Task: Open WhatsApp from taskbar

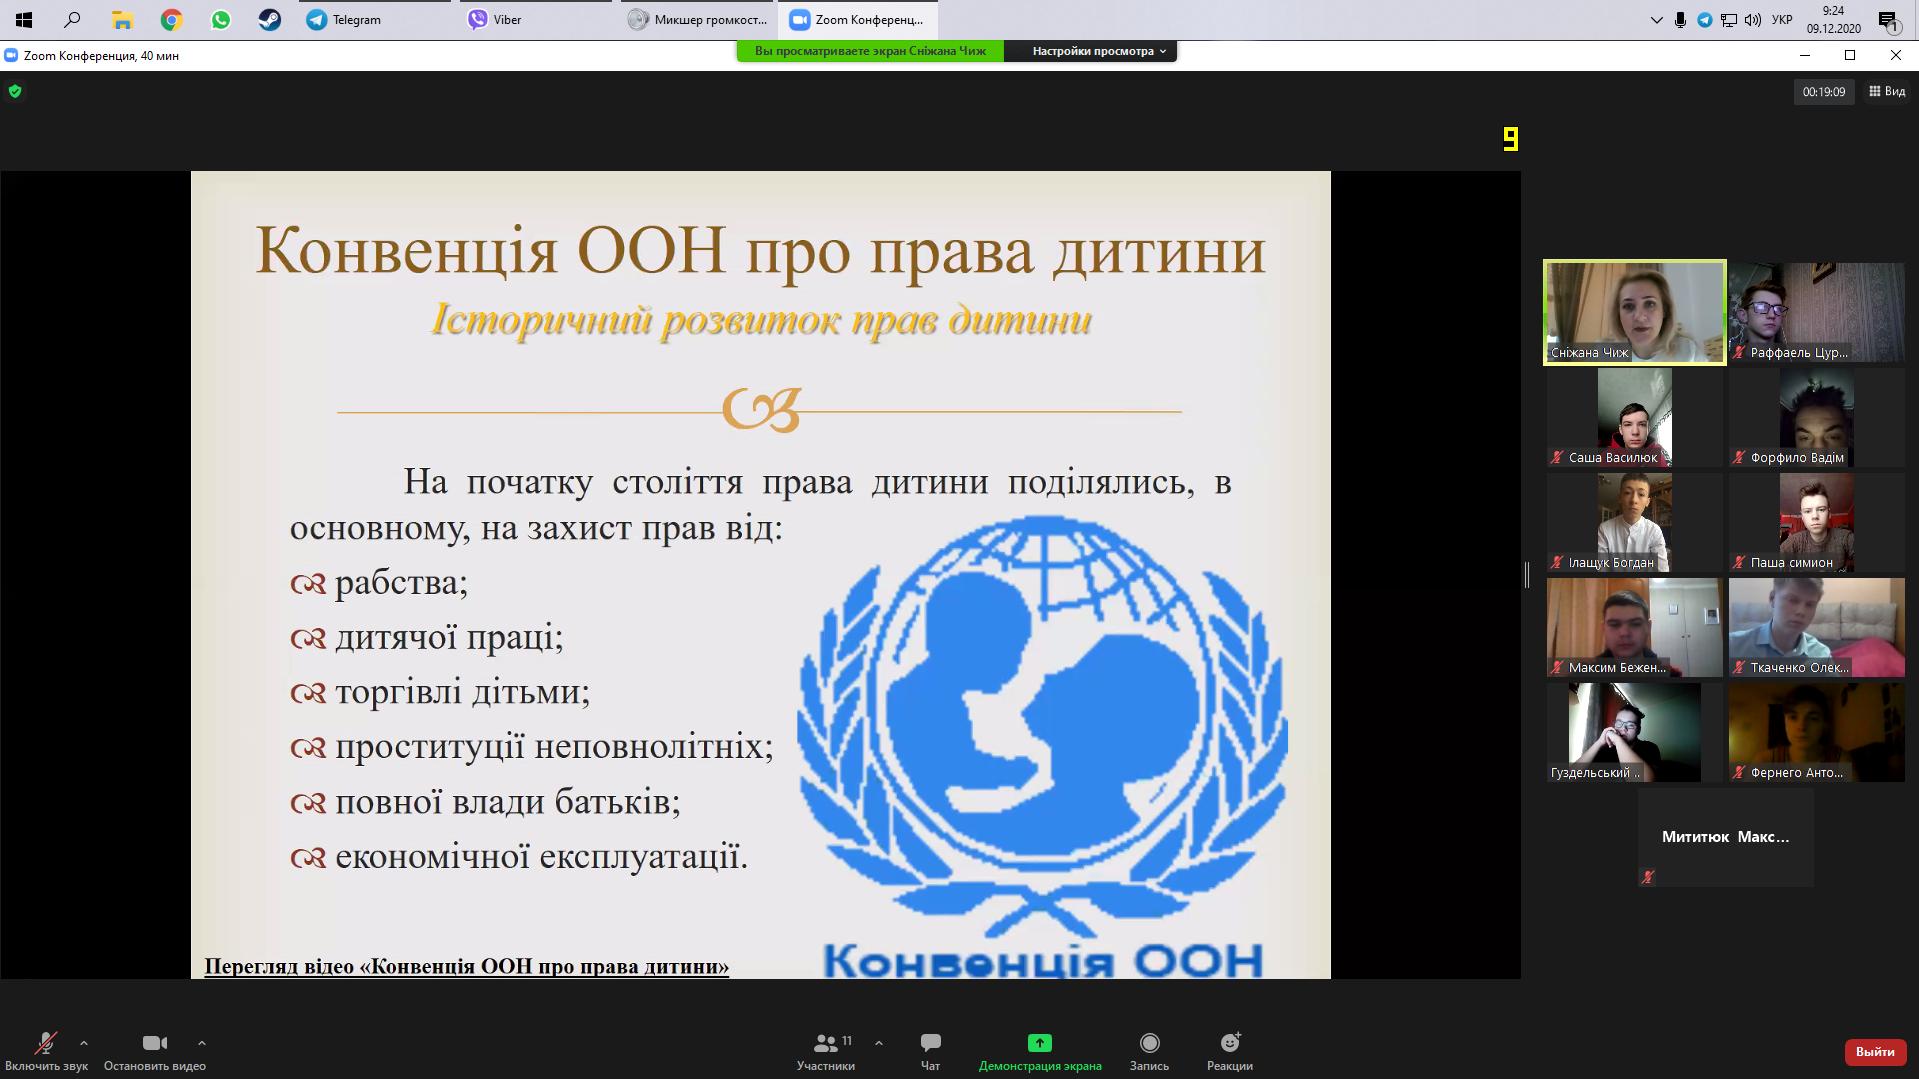Action: pos(220,20)
